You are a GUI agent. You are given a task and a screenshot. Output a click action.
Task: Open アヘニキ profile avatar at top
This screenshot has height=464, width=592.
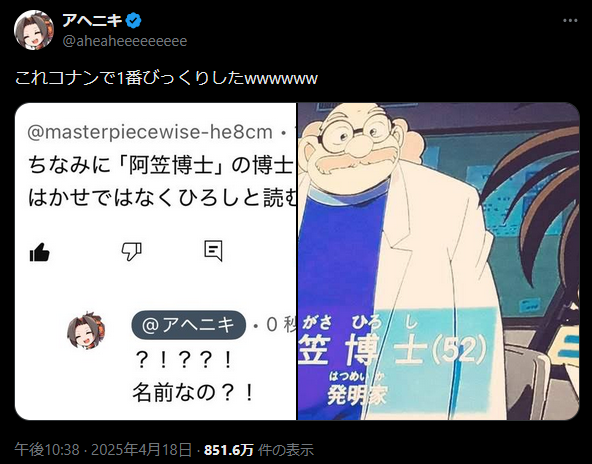(x=34, y=30)
